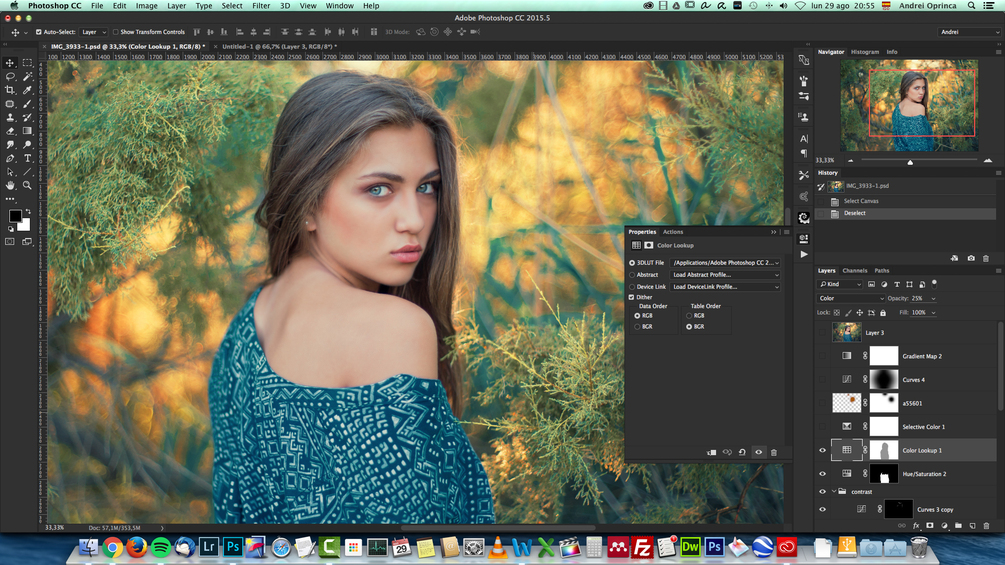Select the Path Selection arrow tool
This screenshot has width=1005, height=565.
click(10, 172)
